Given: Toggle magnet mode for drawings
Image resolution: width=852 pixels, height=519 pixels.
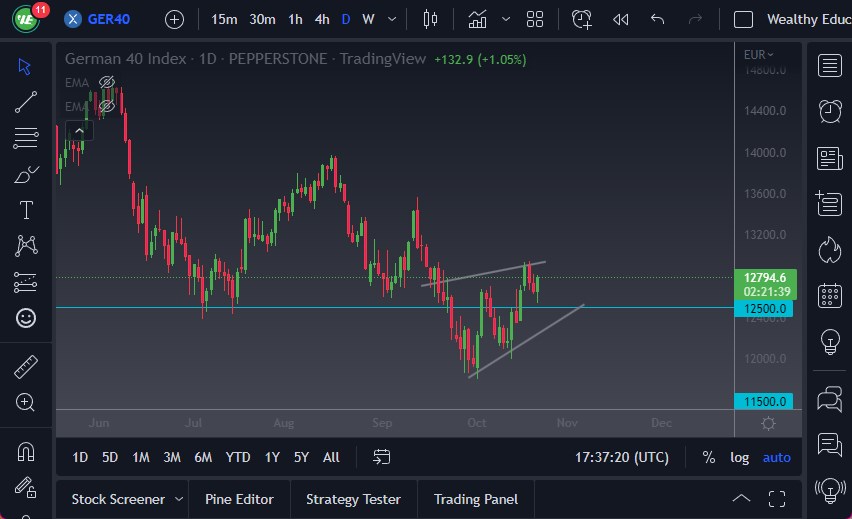Looking at the screenshot, I should pyautogui.click(x=26, y=452).
